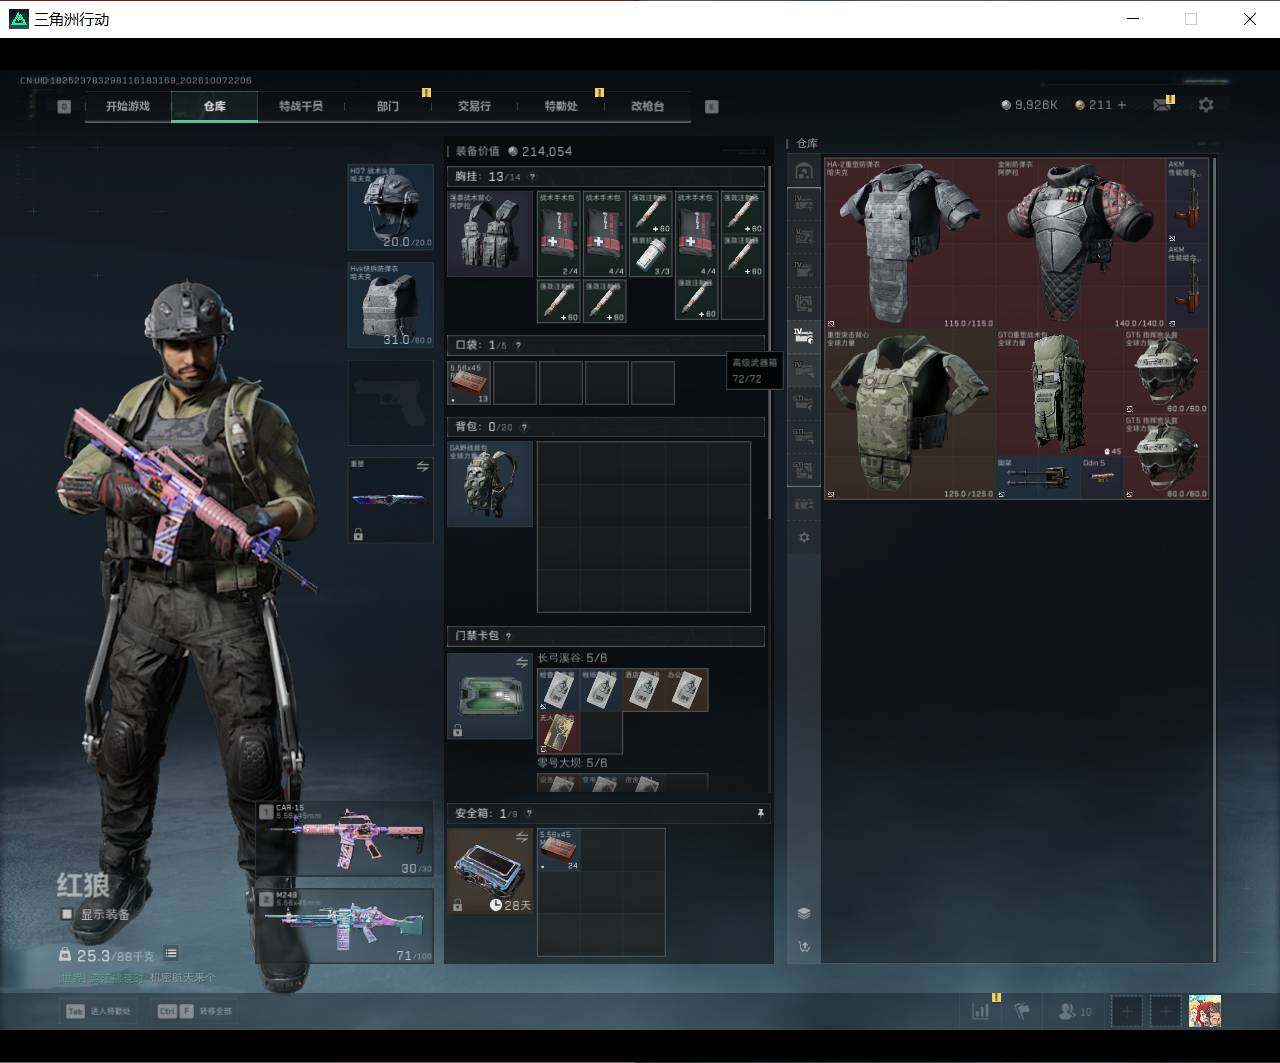The image size is (1280, 1063).
Task: Open the 交易行 tab
Action: coord(474,106)
